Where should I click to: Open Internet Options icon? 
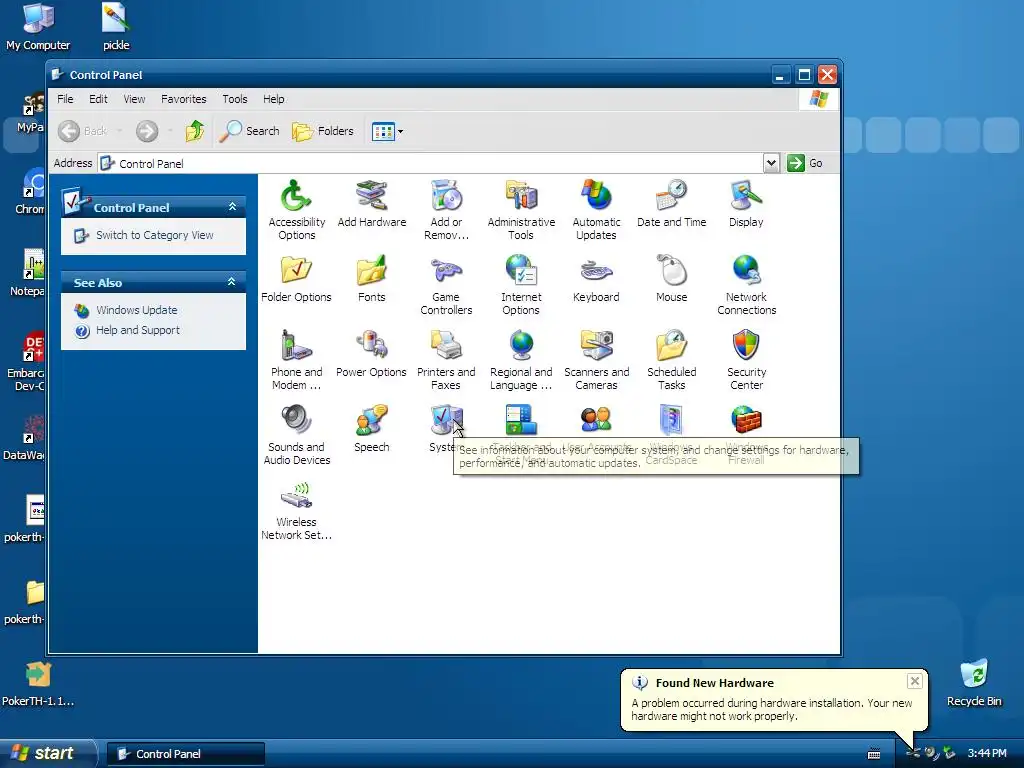coord(521,285)
